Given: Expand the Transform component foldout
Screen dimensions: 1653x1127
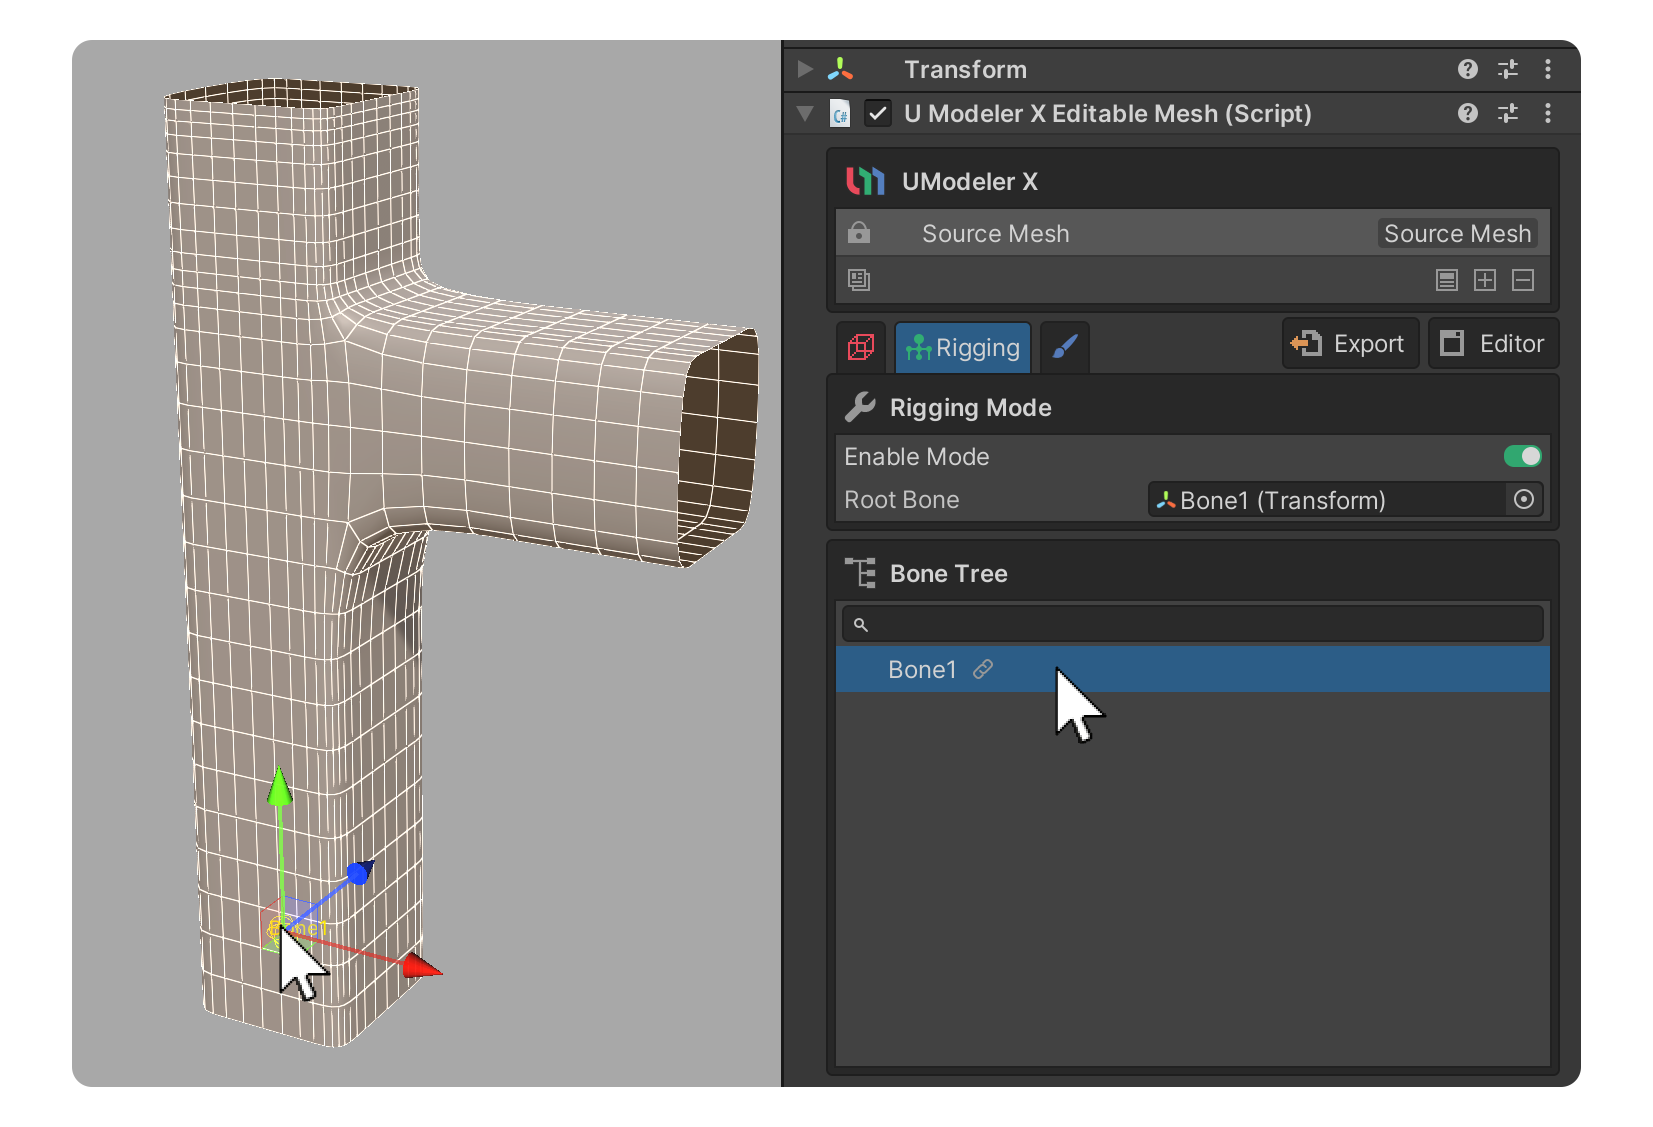Looking at the screenshot, I should (805, 69).
